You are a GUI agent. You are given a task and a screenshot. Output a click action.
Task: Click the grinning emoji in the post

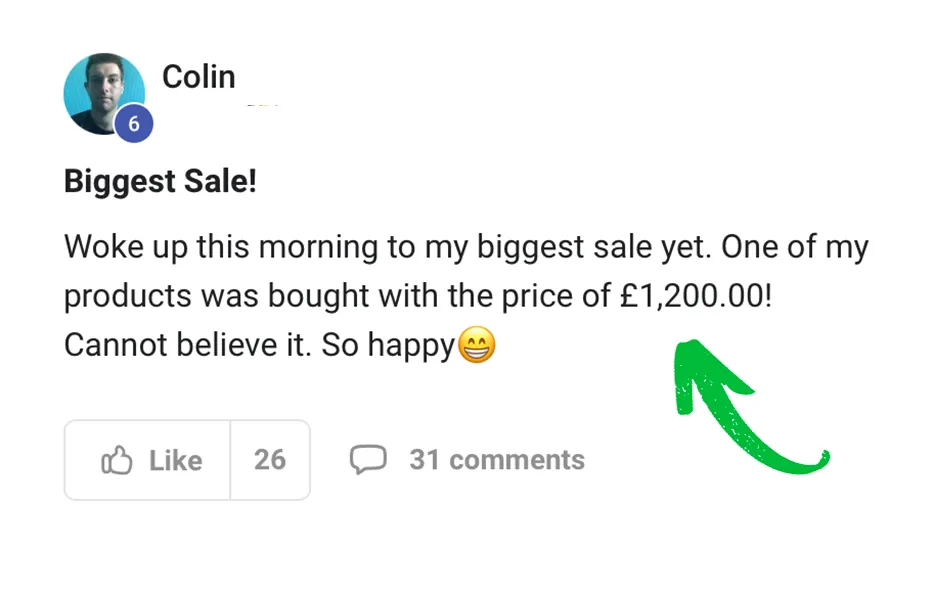click(x=476, y=346)
